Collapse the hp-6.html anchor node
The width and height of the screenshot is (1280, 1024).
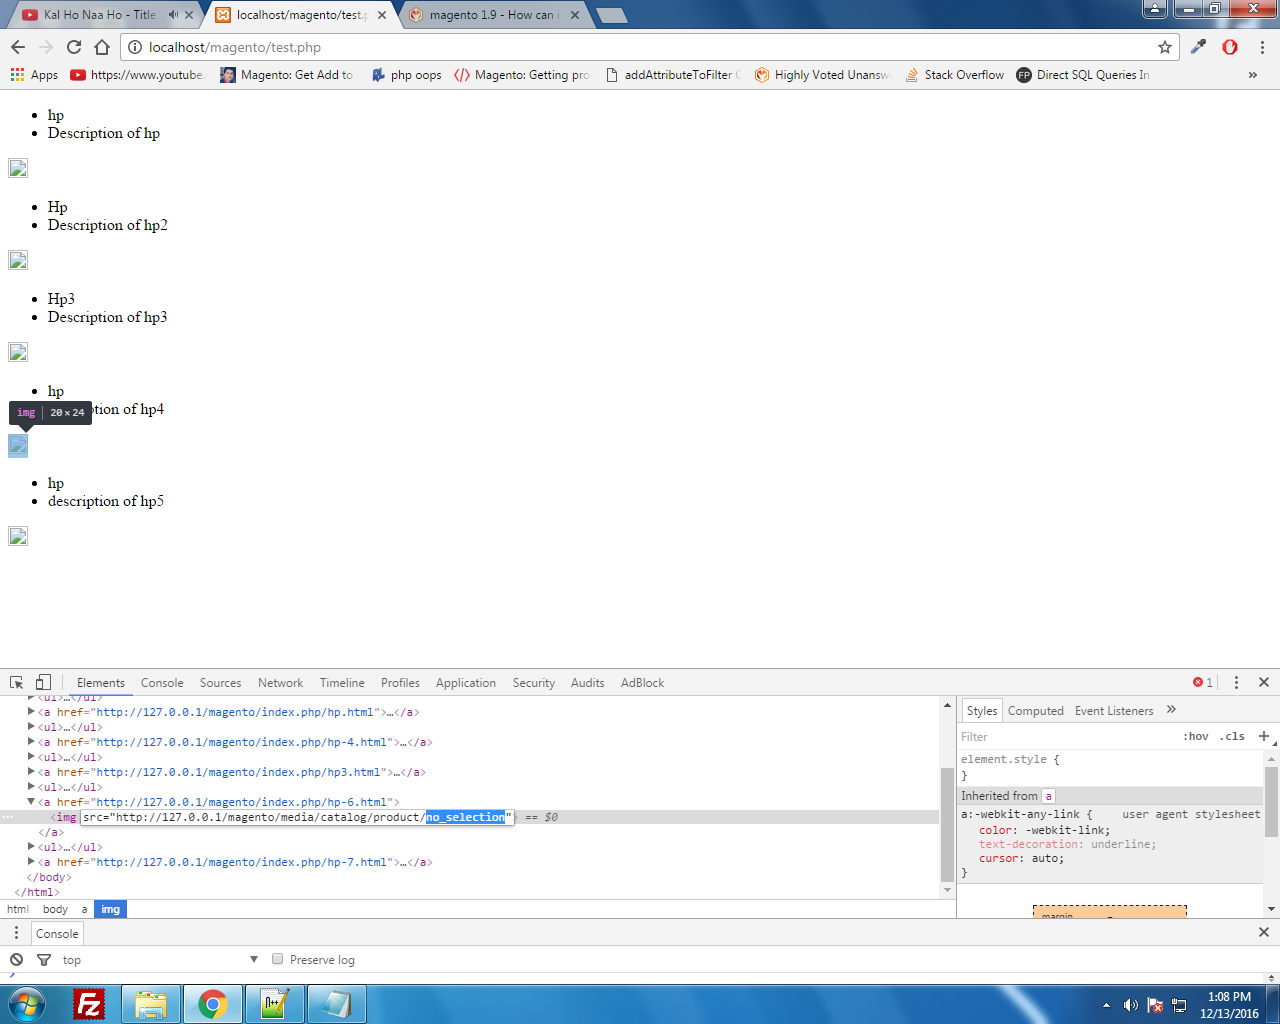31,802
